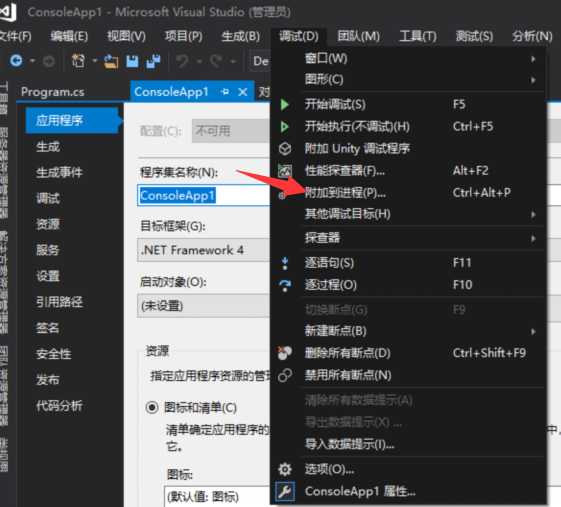Choose 选项(O)... menu entry
This screenshot has width=561, height=507.
(x=408, y=469)
